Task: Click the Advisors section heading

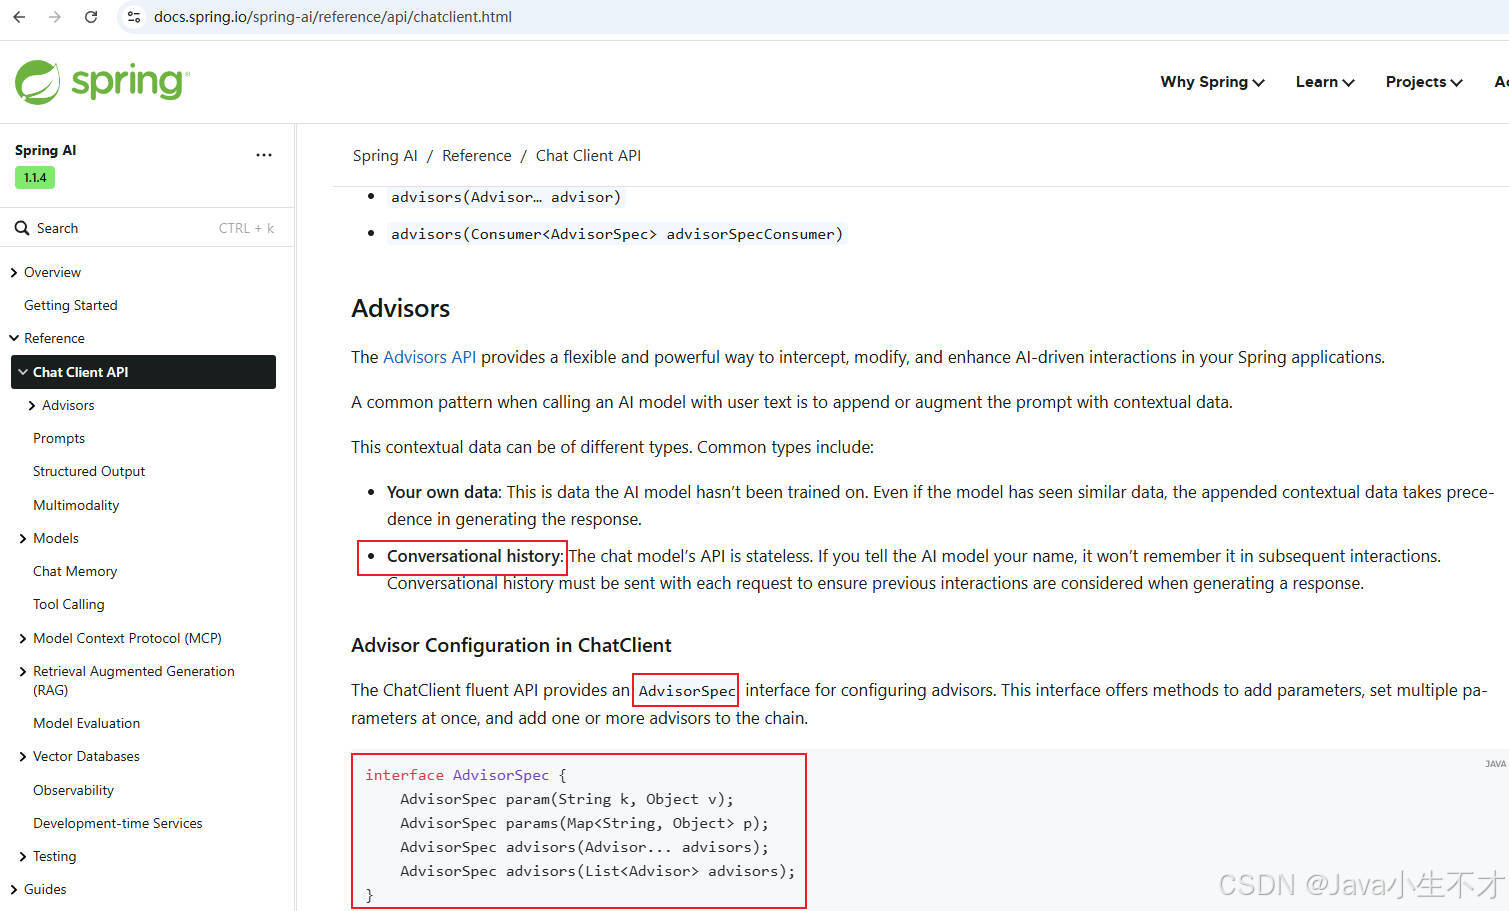Action: 401,308
